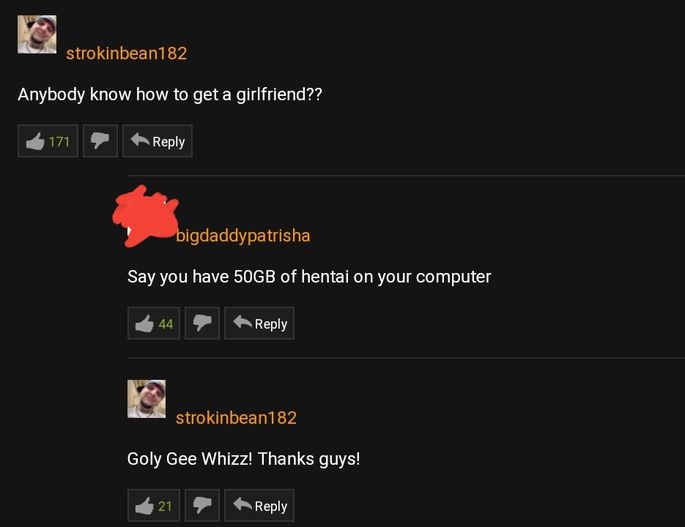Reply to the "Goly Gee Whizz" comment
The height and width of the screenshot is (527, 685).
coord(259,506)
